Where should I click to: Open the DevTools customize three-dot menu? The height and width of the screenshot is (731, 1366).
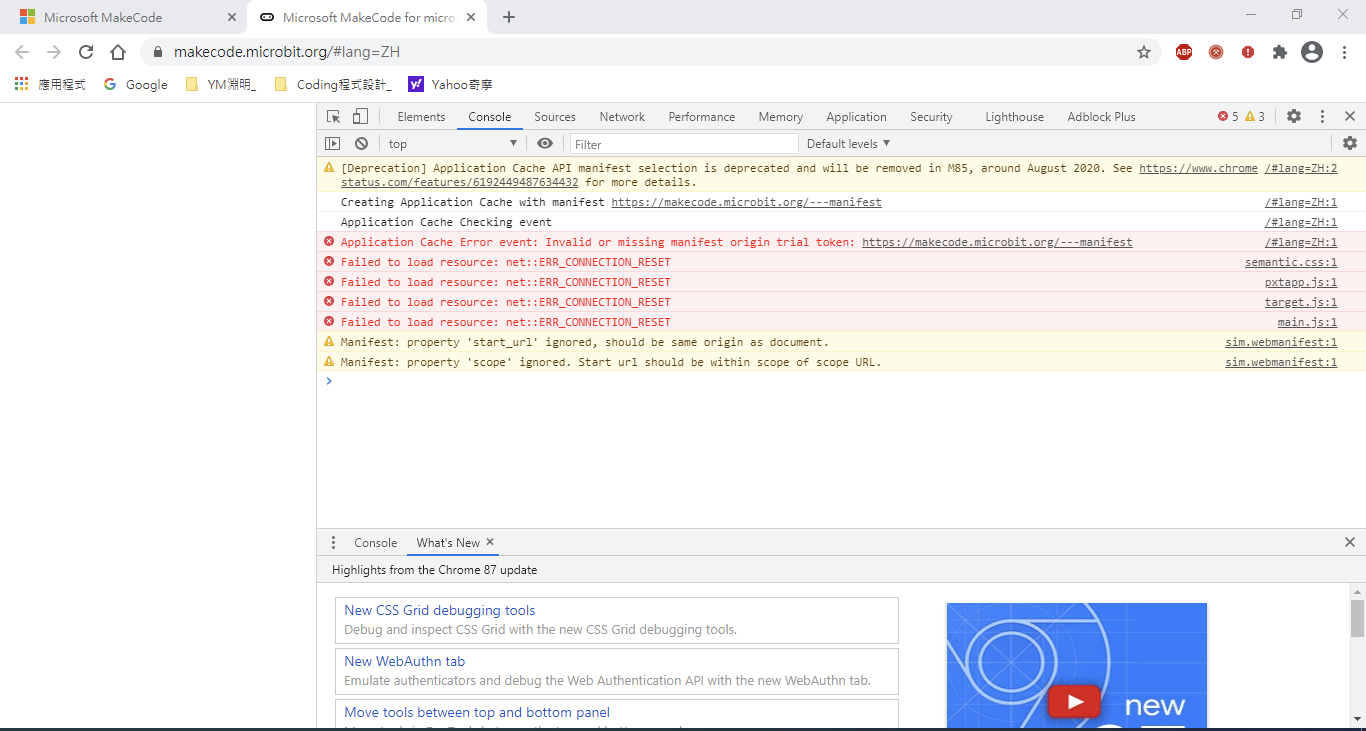click(1322, 116)
